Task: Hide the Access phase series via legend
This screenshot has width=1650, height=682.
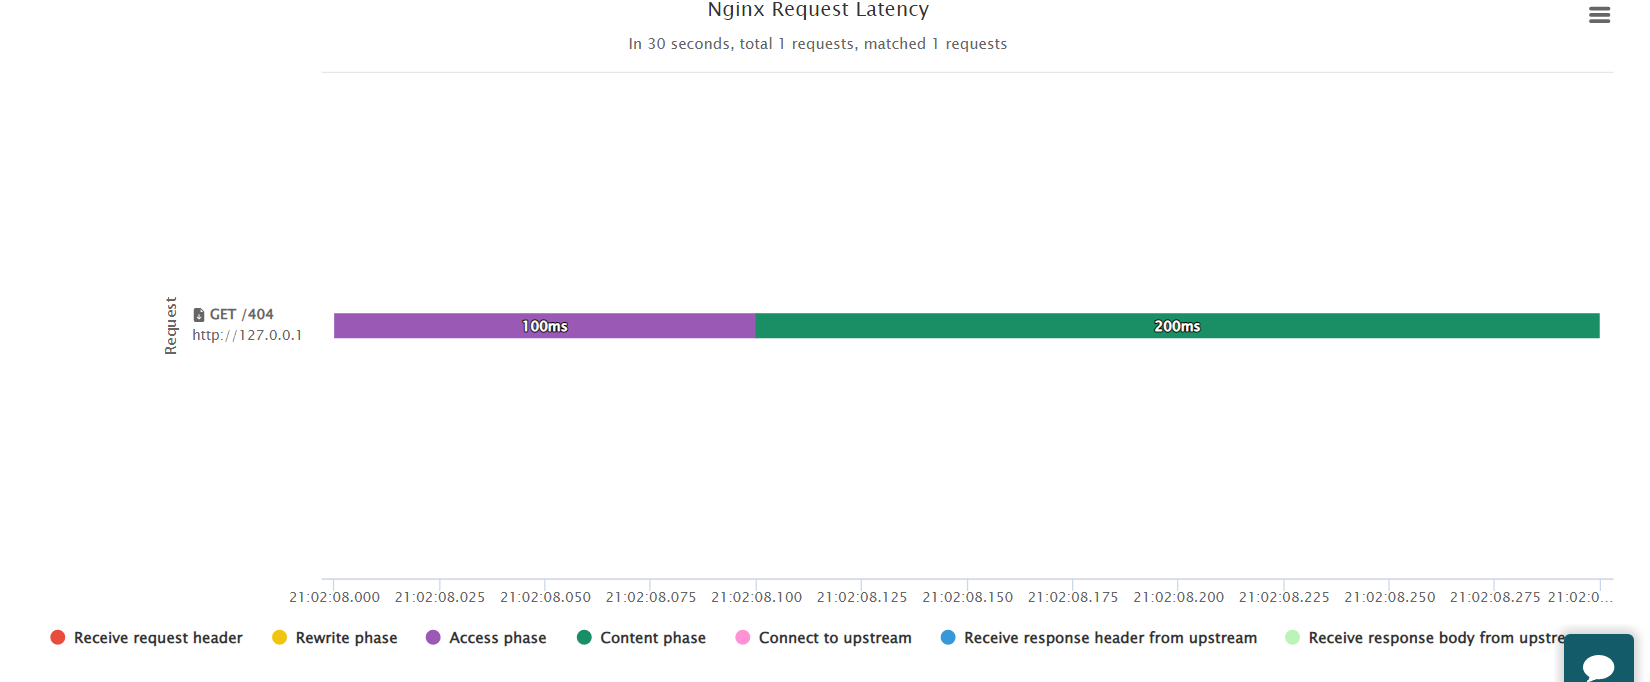Action: [x=486, y=638]
